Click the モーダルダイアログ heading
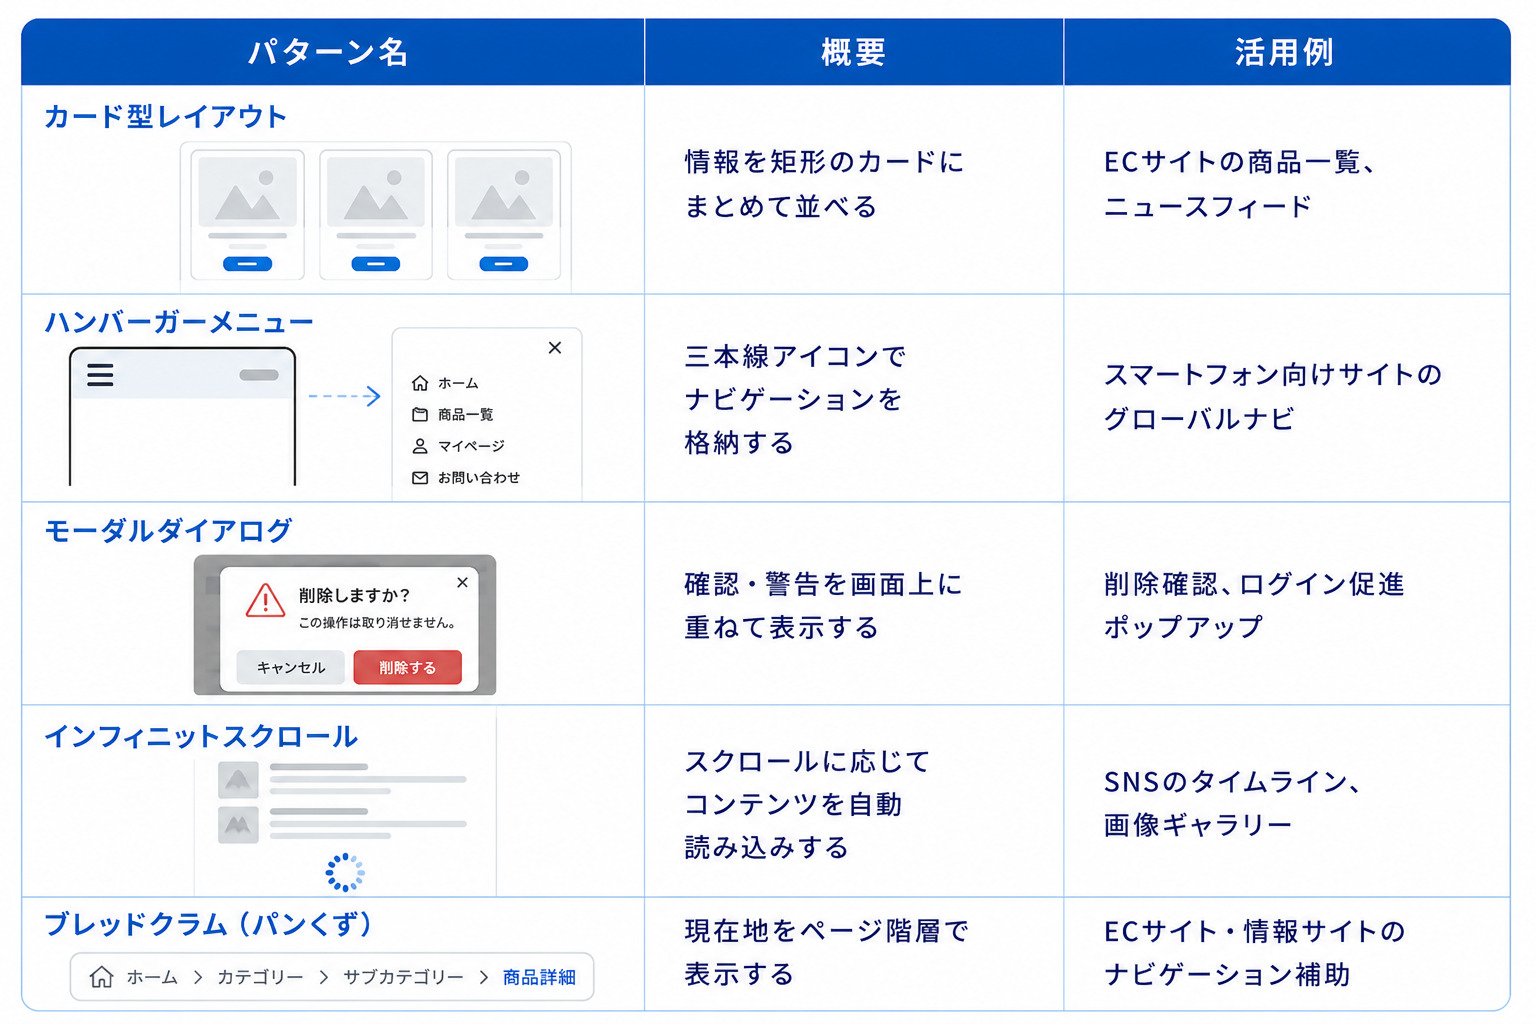The image size is (1536, 1024). pyautogui.click(x=168, y=530)
